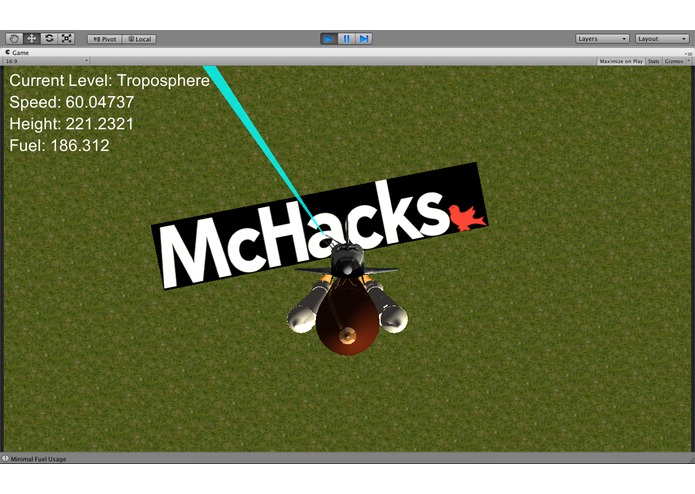Pause the running game
The width and height of the screenshot is (695, 494).
(346, 39)
